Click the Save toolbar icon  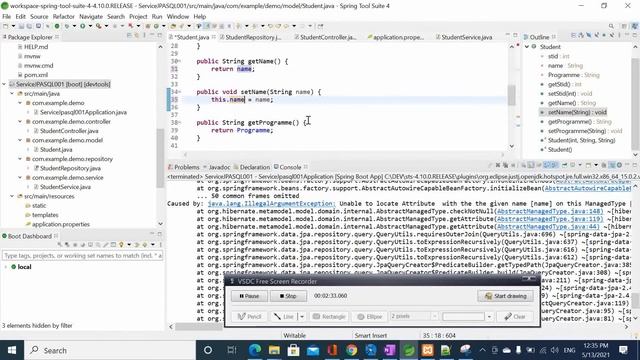pyautogui.click(x=21, y=26)
